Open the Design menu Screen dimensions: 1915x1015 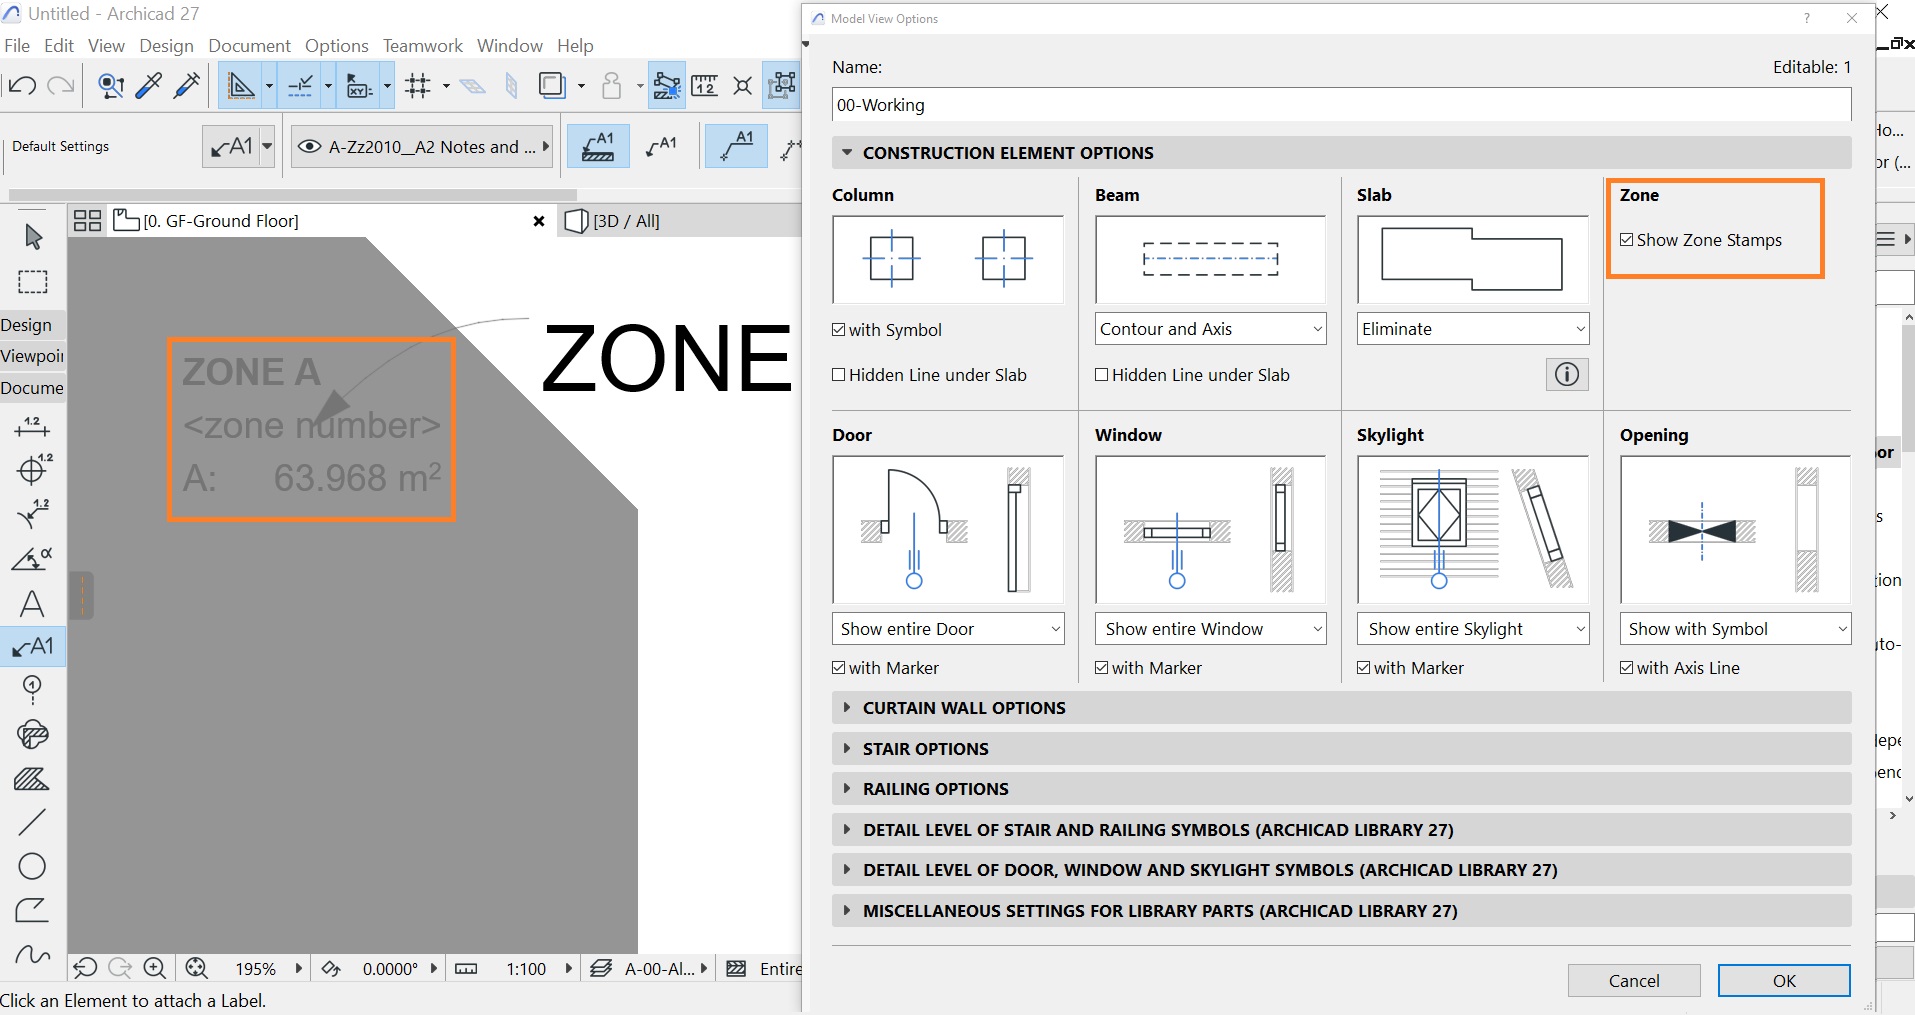pos(166,46)
